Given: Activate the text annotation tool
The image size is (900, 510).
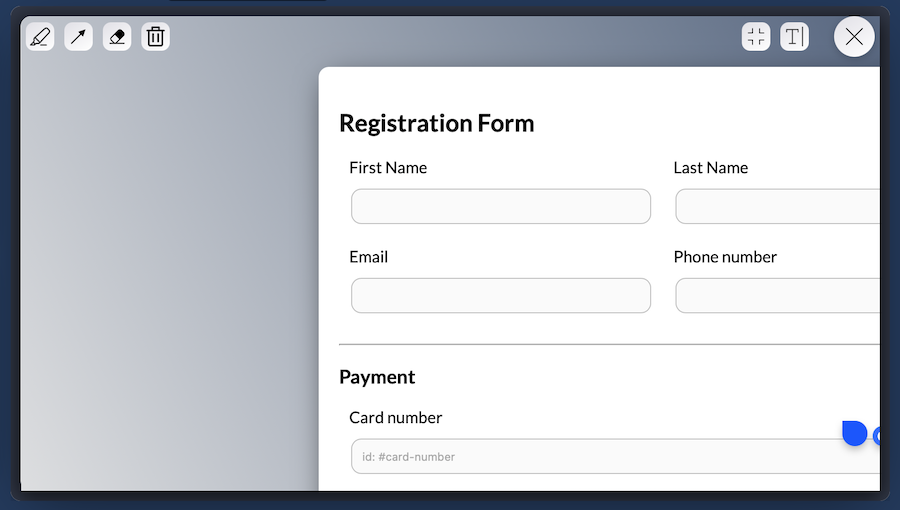Looking at the screenshot, I should (x=794, y=37).
